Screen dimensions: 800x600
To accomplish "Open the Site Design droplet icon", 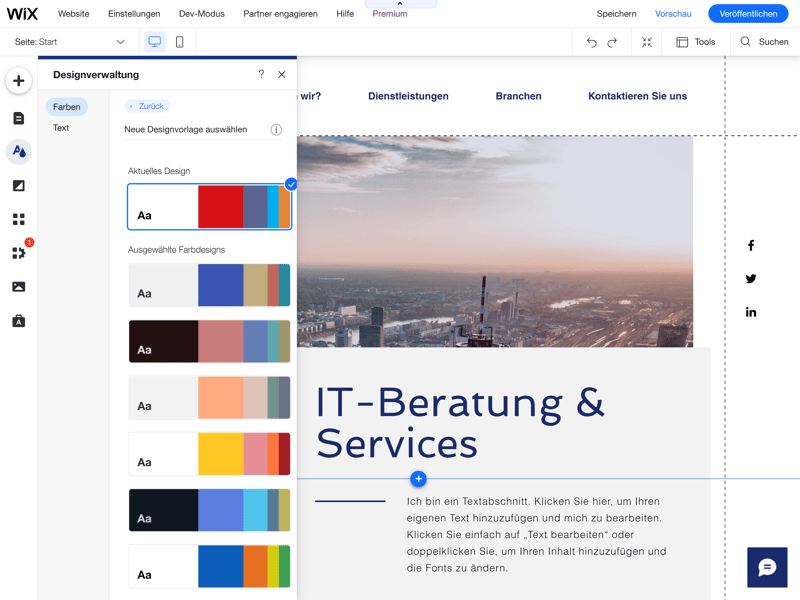I will (19, 152).
